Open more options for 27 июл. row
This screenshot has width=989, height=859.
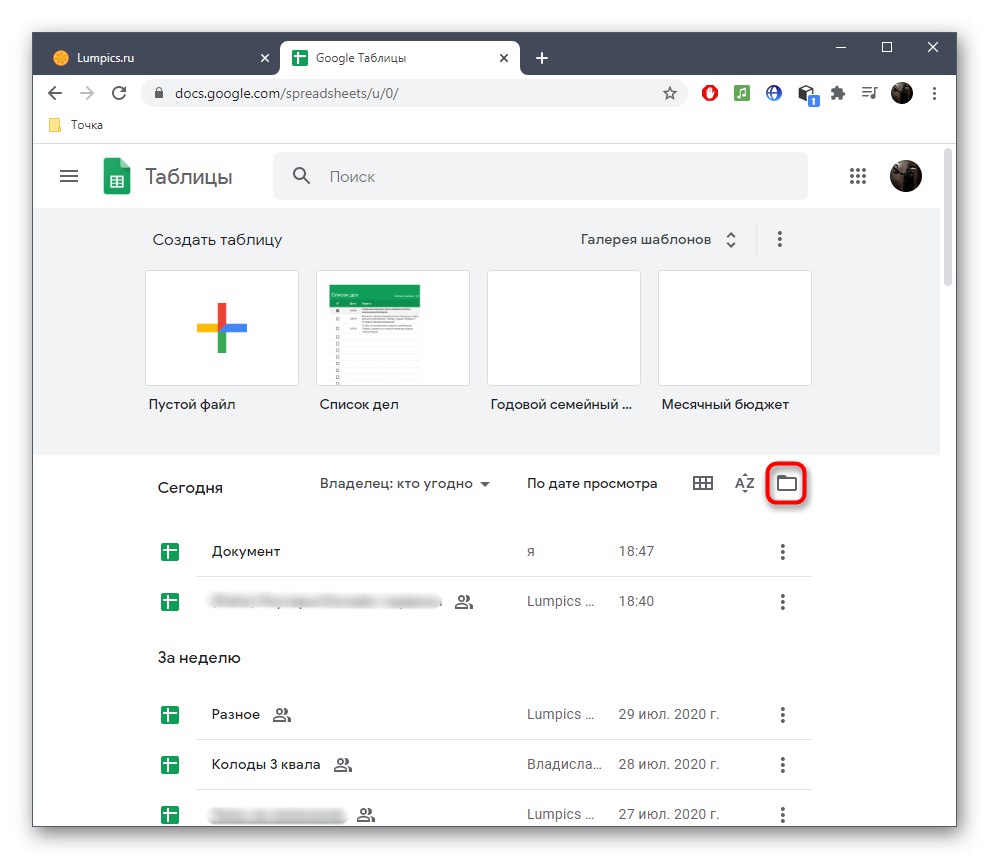point(782,814)
